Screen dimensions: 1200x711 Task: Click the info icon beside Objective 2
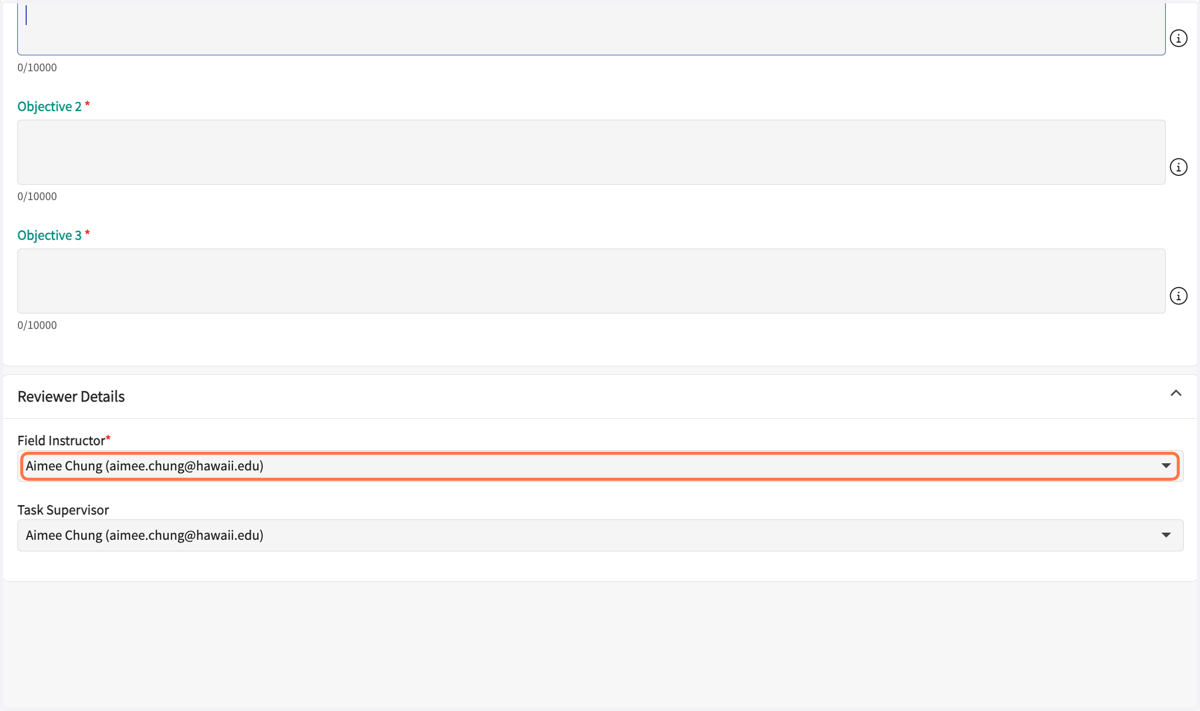[x=1179, y=167]
